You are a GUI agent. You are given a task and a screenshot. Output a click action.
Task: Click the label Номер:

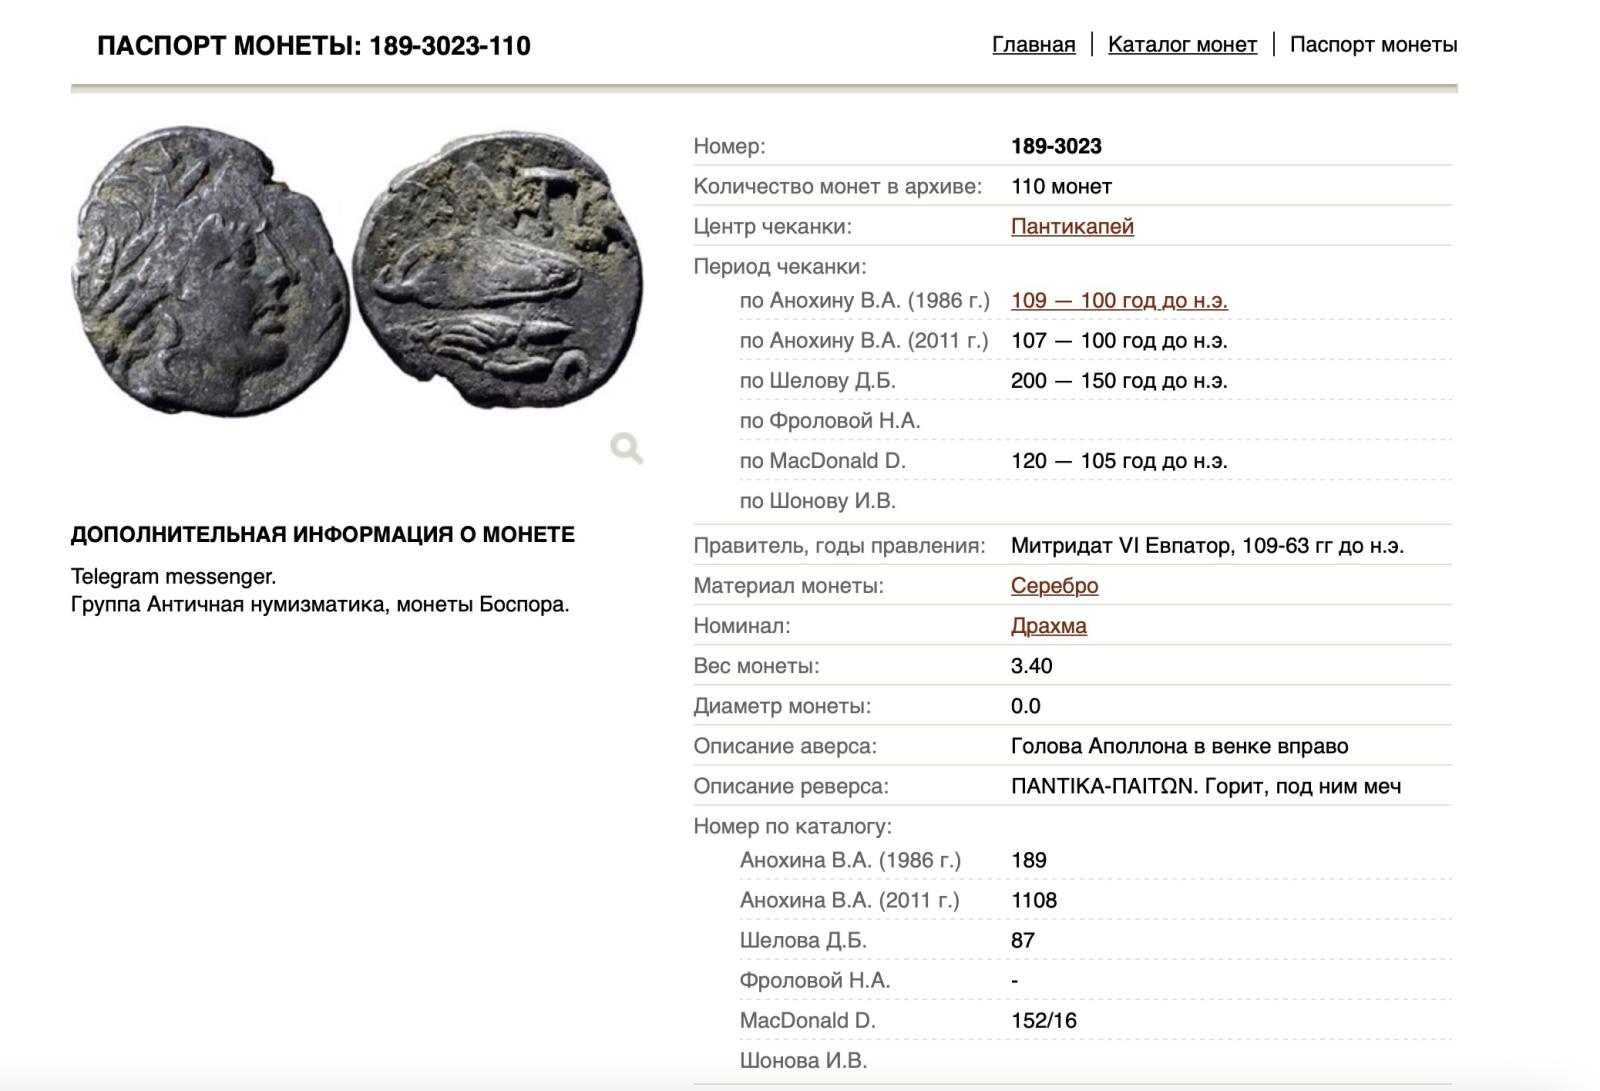click(x=729, y=146)
